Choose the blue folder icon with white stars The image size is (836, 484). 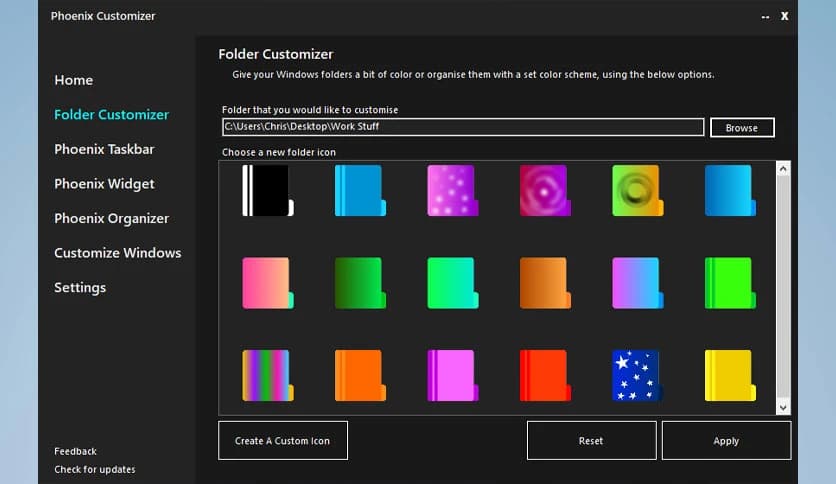[638, 375]
